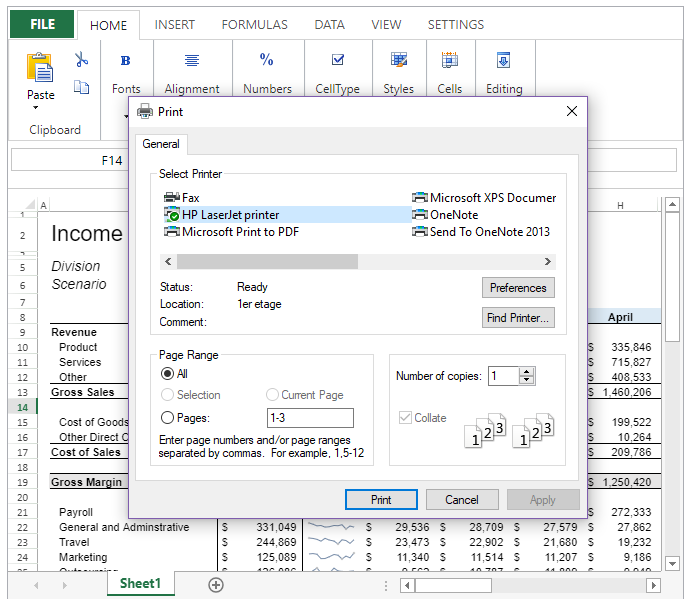Select the Pages radio button
691x606 pixels.
tap(168, 418)
